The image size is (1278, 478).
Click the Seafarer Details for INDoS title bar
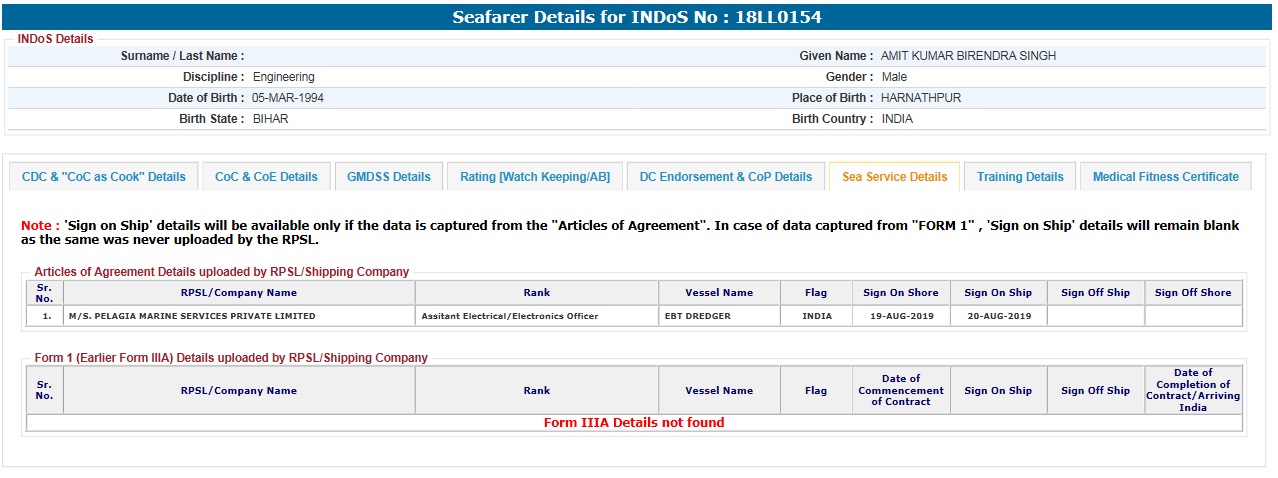click(637, 17)
